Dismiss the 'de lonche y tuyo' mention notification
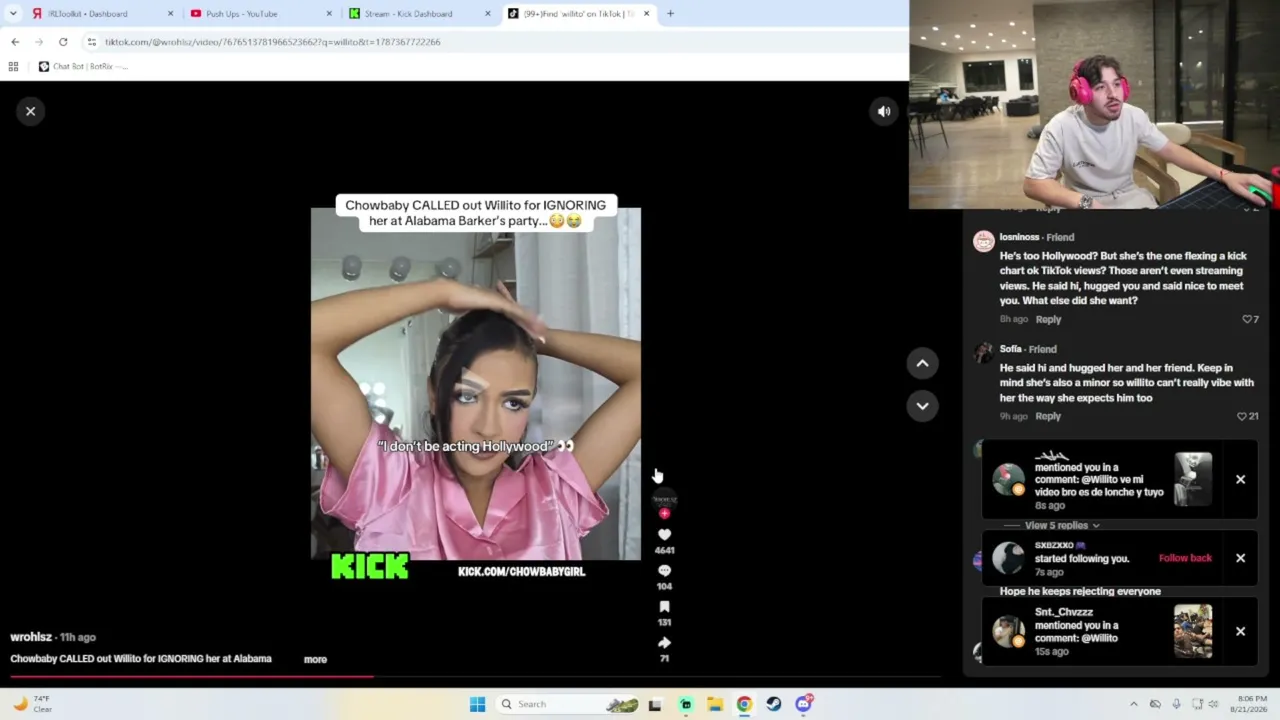1280x720 pixels. [1240, 479]
